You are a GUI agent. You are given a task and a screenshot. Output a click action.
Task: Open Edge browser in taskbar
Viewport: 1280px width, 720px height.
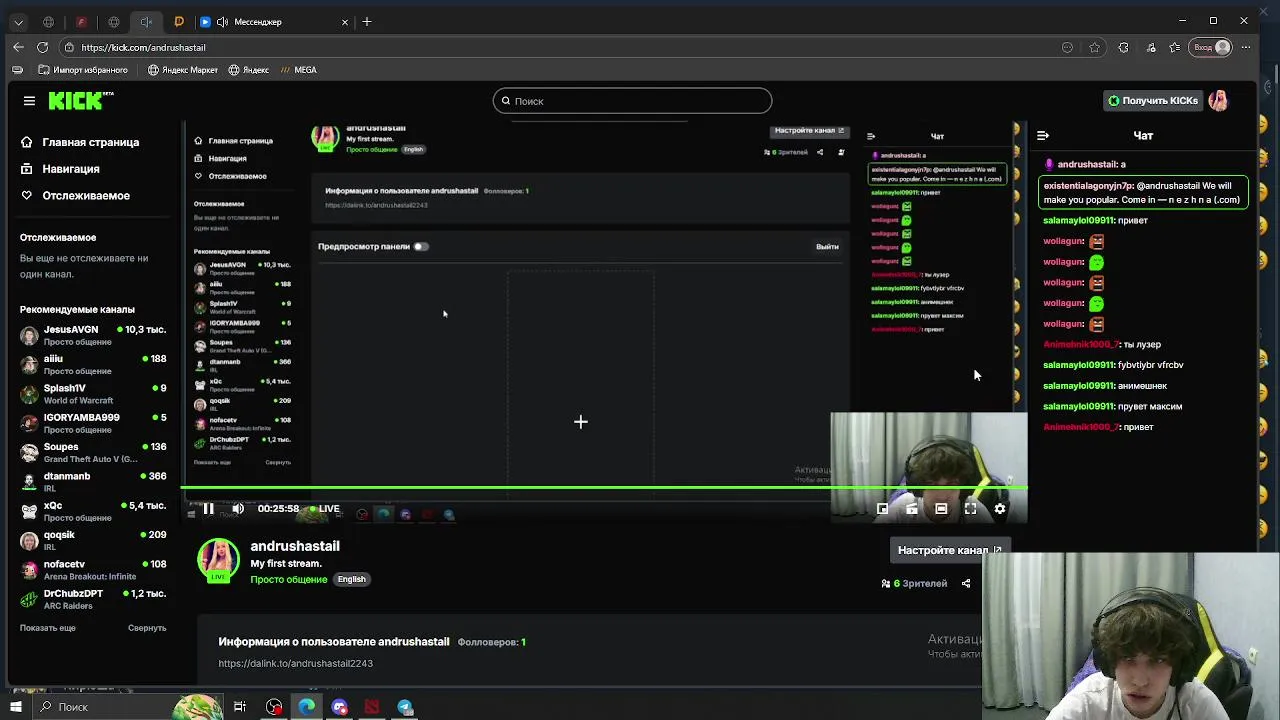[306, 707]
